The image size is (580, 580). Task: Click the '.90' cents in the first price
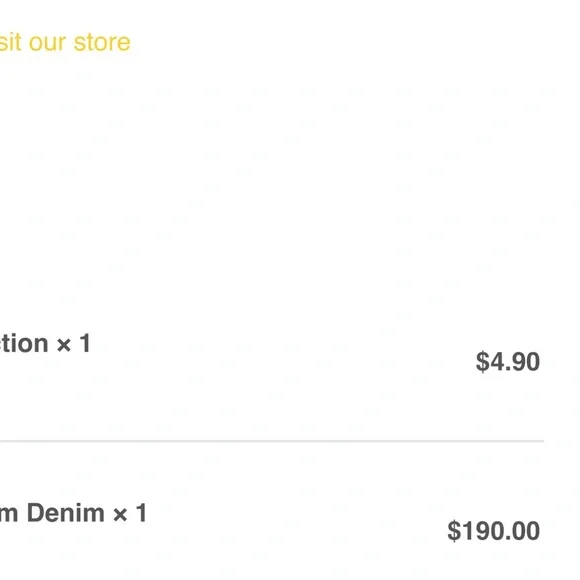coord(522,362)
